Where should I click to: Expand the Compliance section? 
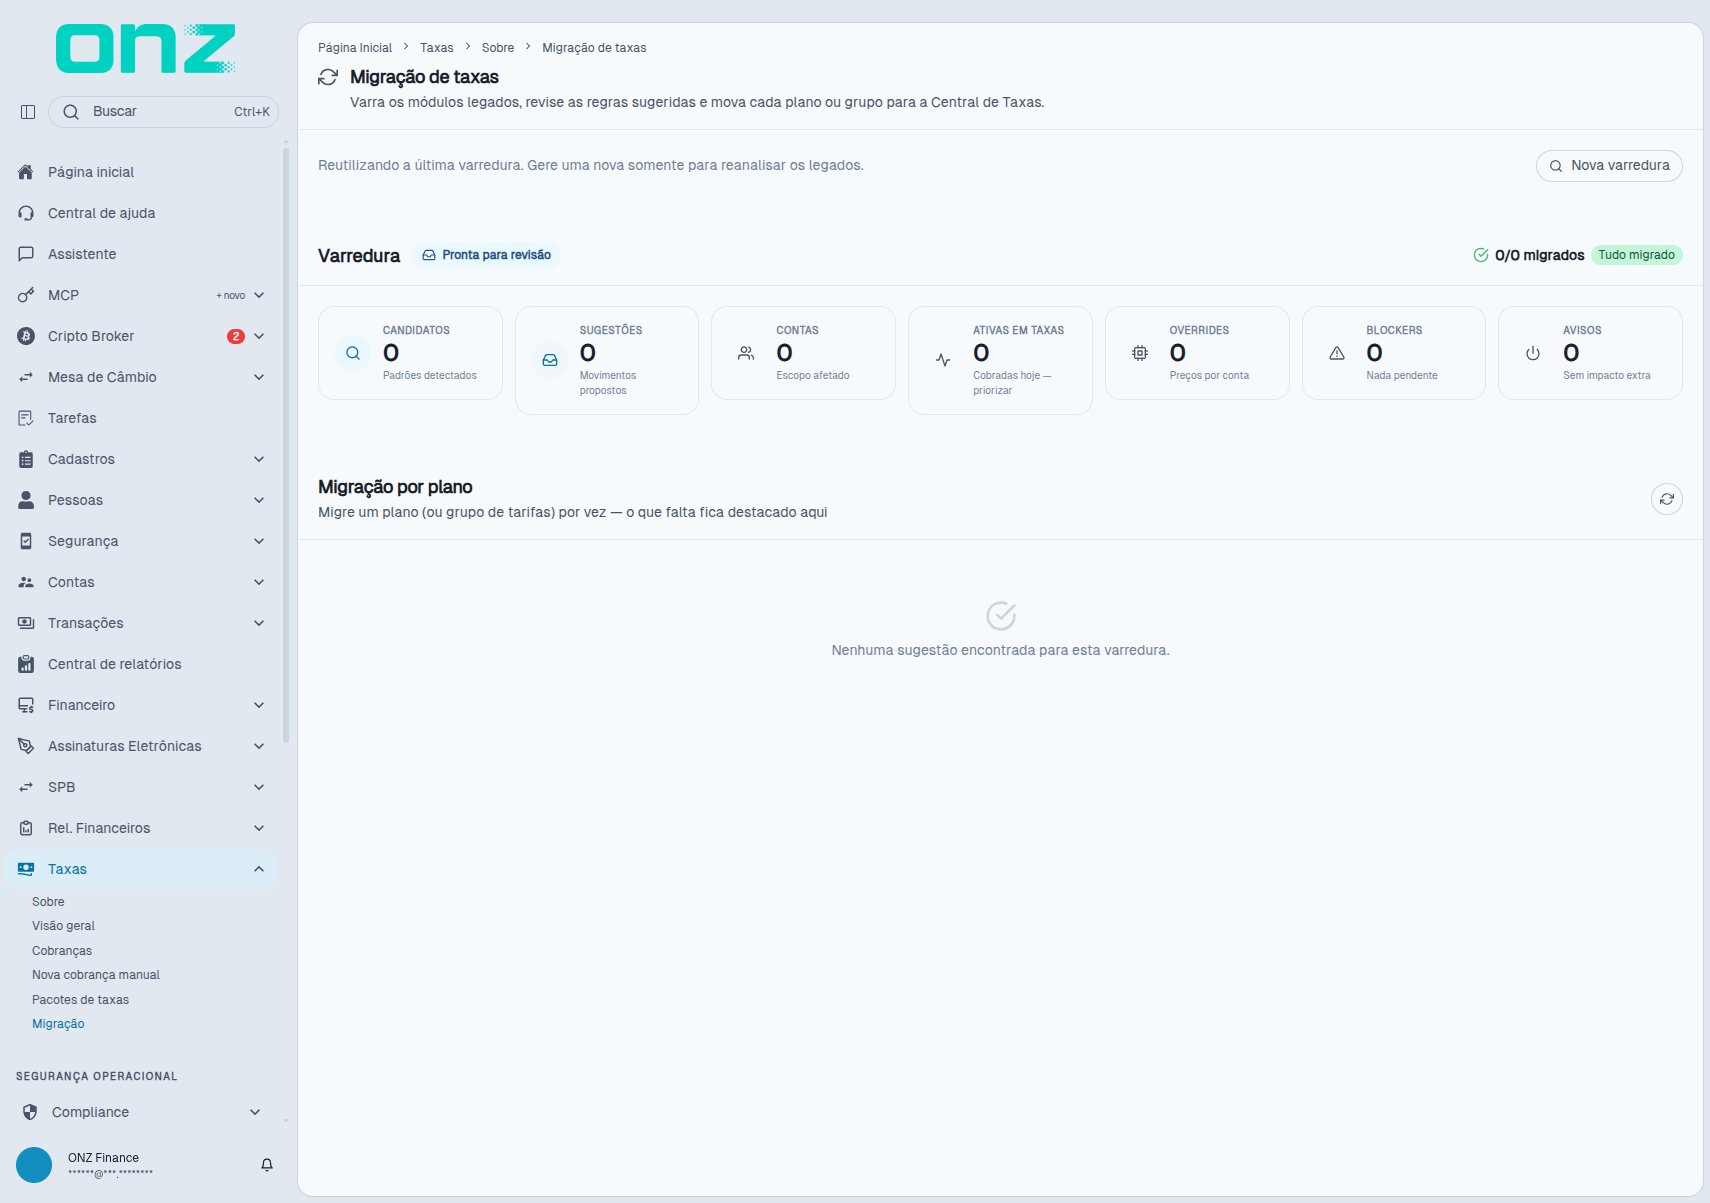[255, 1112]
